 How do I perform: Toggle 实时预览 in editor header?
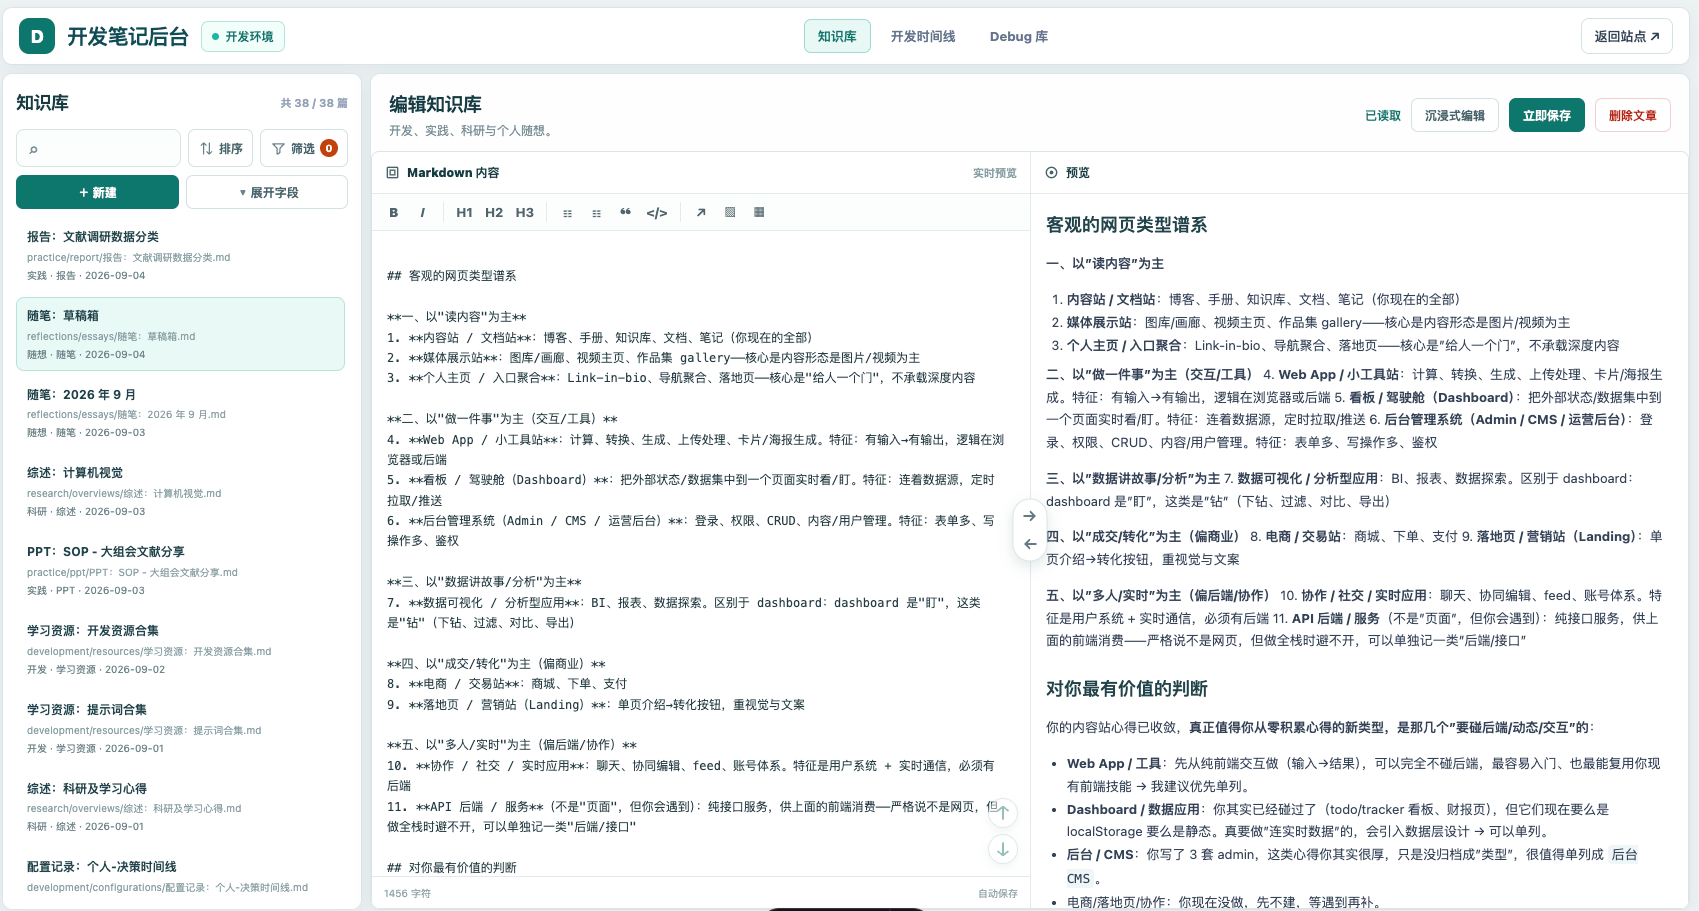coord(995,174)
